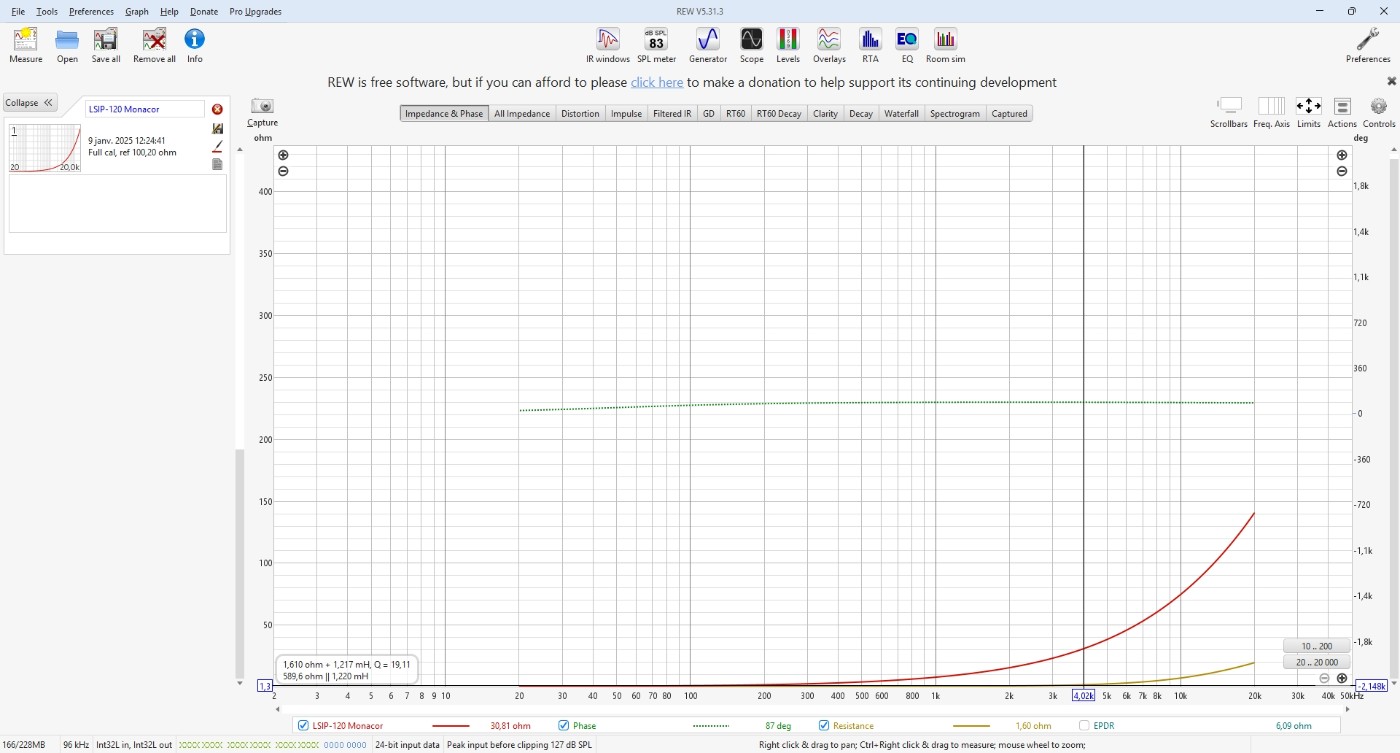Open the Room sim tool

point(945,46)
